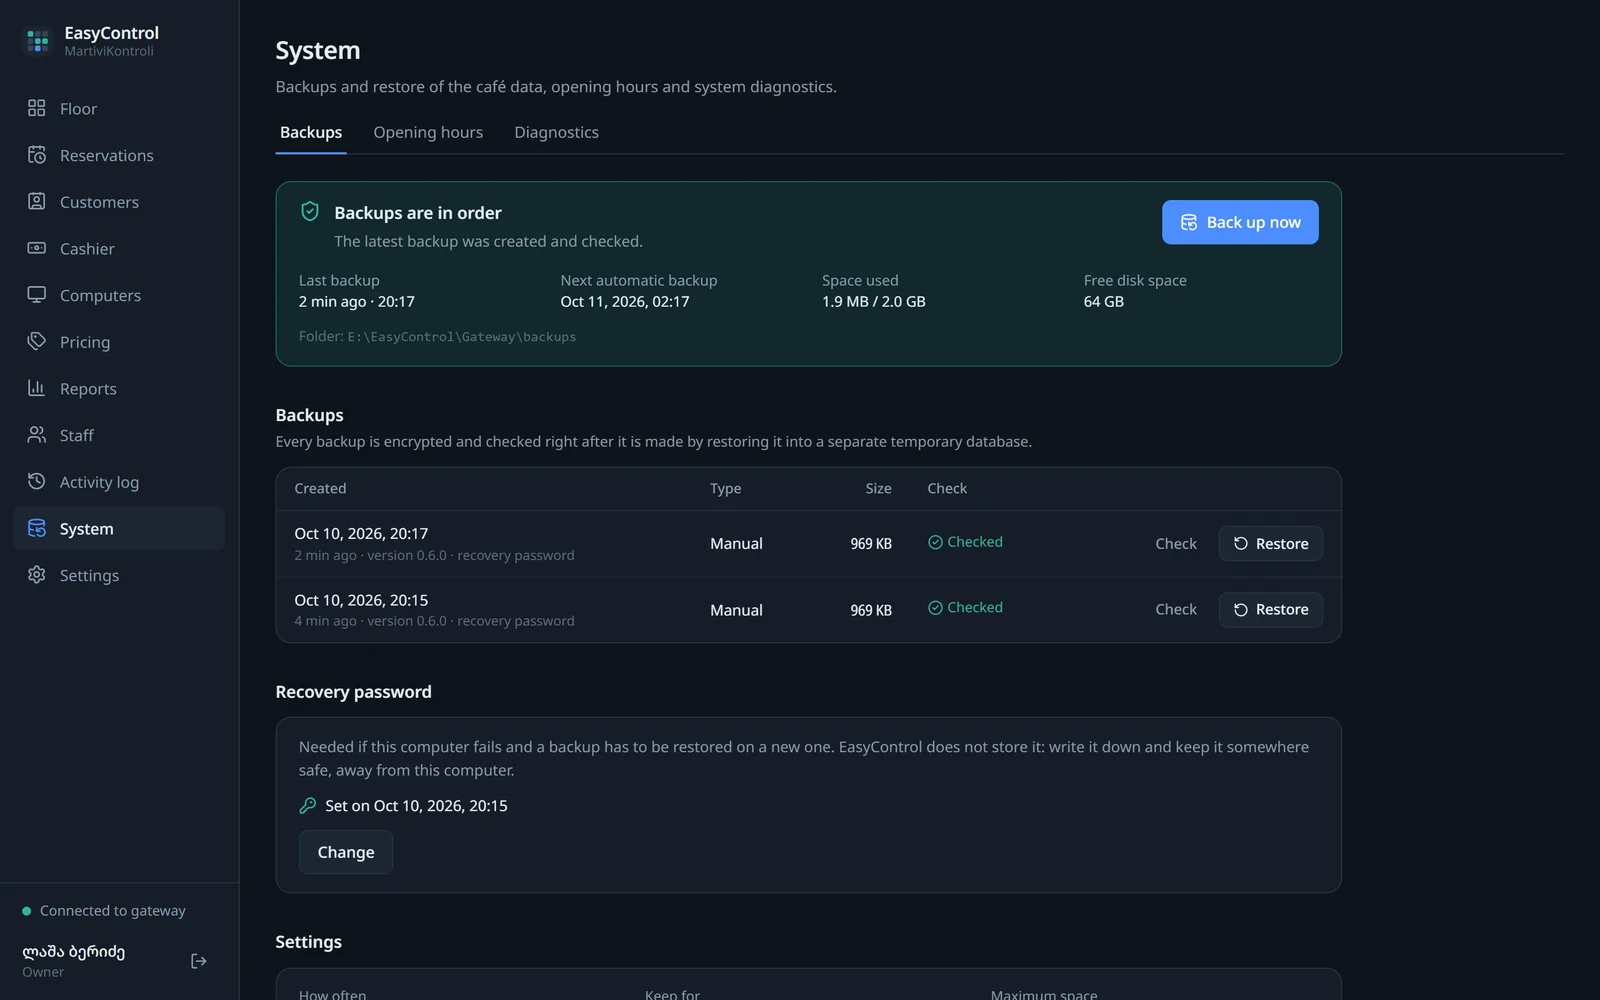The width and height of the screenshot is (1600, 1000).
Task: Open Reports via its bar chart icon
Action: [x=37, y=388]
